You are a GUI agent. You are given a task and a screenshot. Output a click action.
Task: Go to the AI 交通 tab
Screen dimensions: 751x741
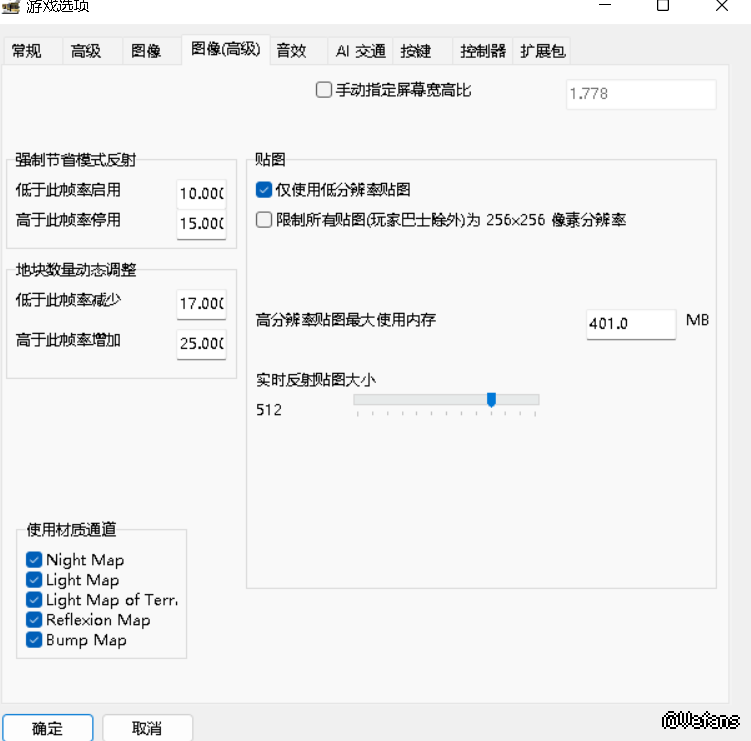tap(360, 51)
